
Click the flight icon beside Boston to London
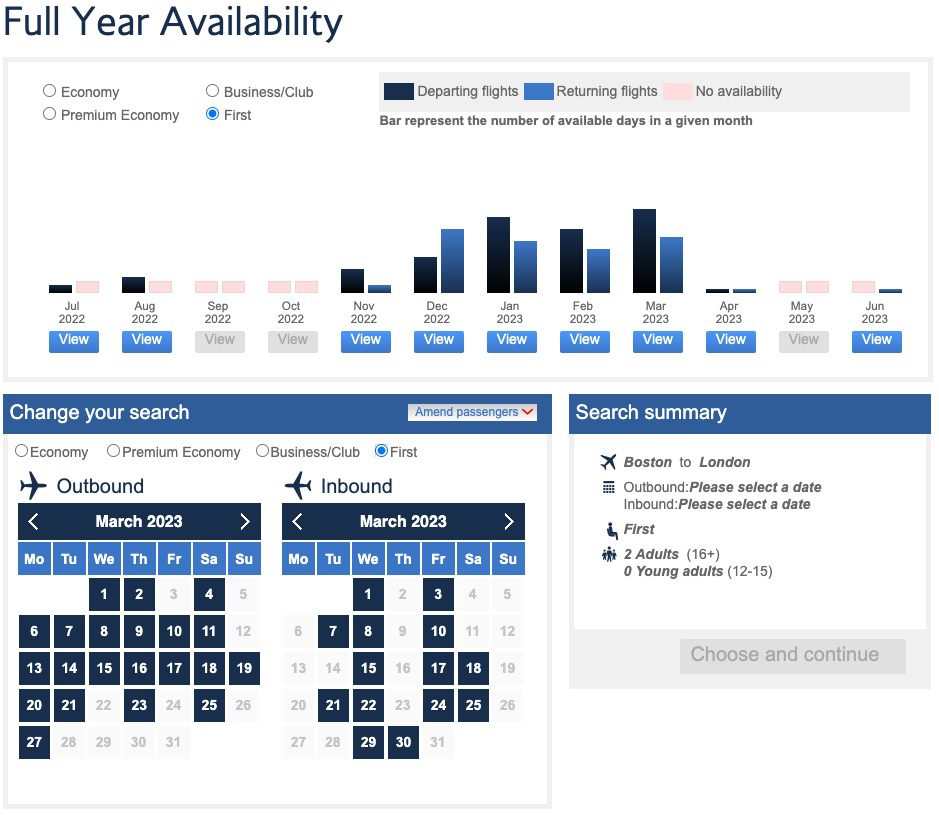coord(608,461)
